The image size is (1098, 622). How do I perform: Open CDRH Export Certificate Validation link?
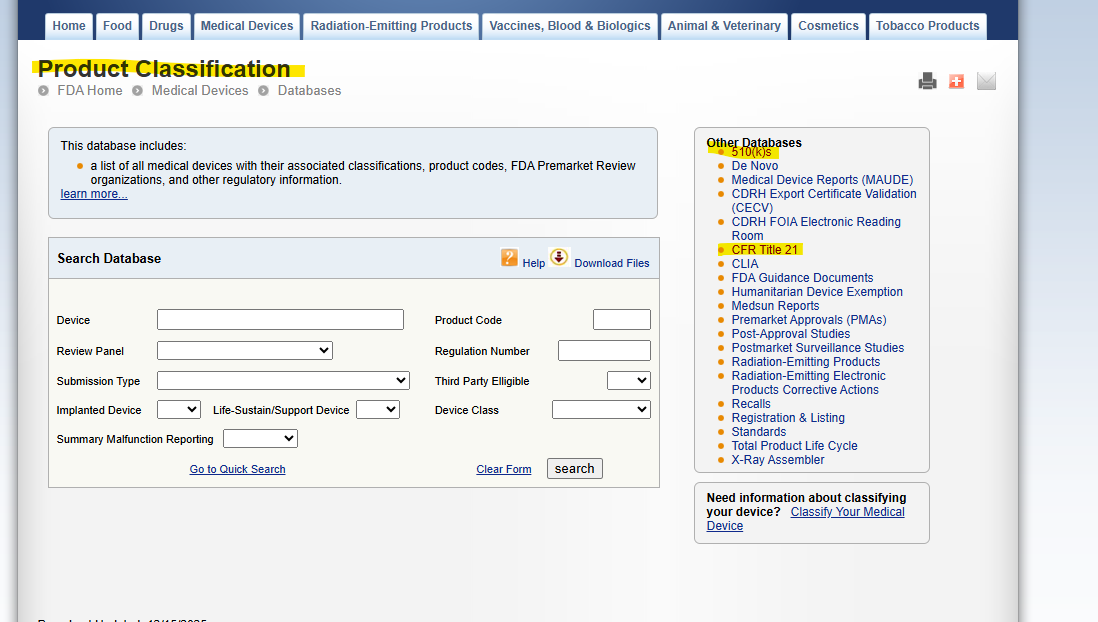pos(824,201)
